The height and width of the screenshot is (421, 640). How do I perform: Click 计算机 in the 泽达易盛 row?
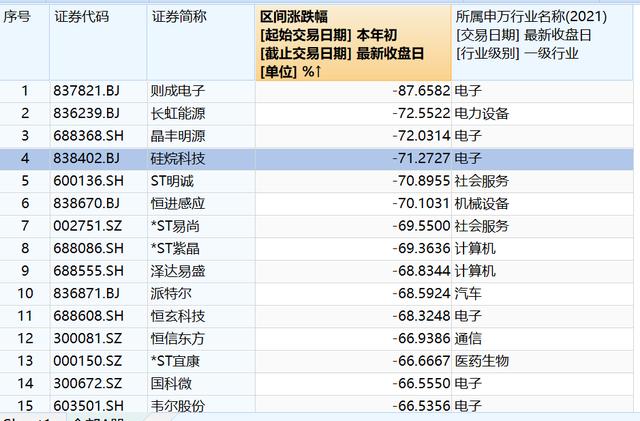475,271
